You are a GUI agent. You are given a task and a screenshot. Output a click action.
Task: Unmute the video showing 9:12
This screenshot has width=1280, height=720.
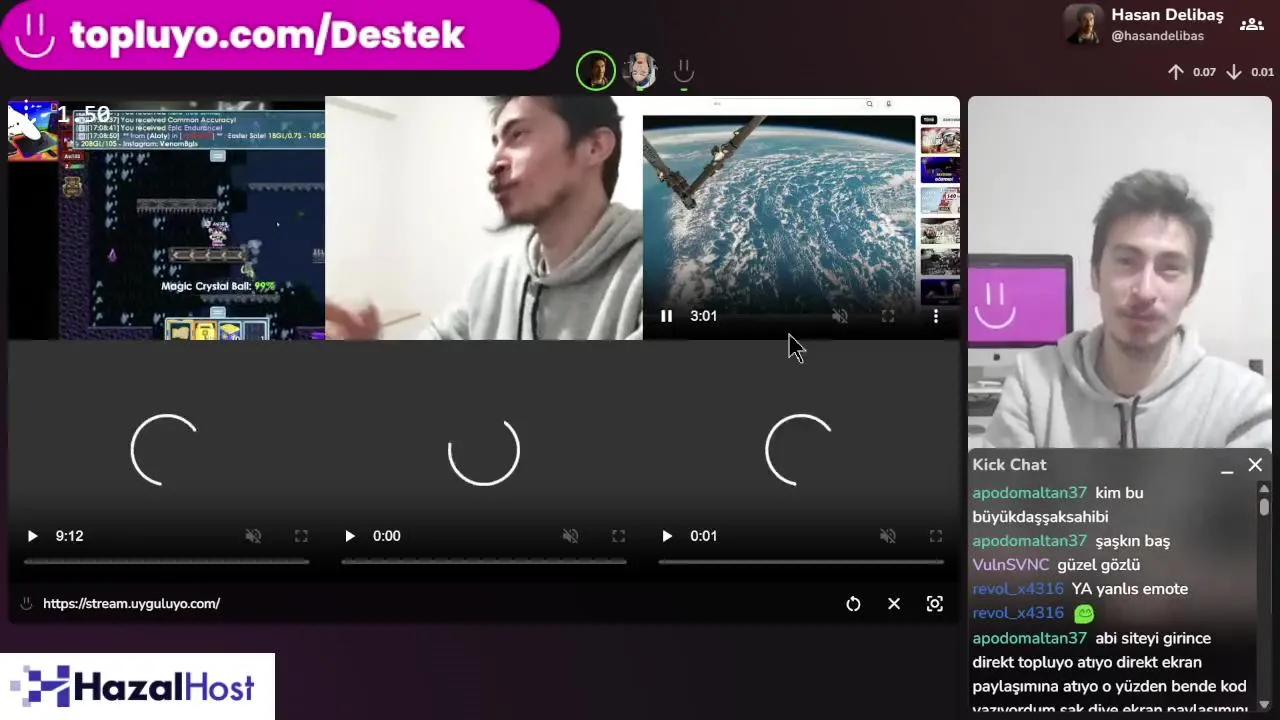click(253, 536)
